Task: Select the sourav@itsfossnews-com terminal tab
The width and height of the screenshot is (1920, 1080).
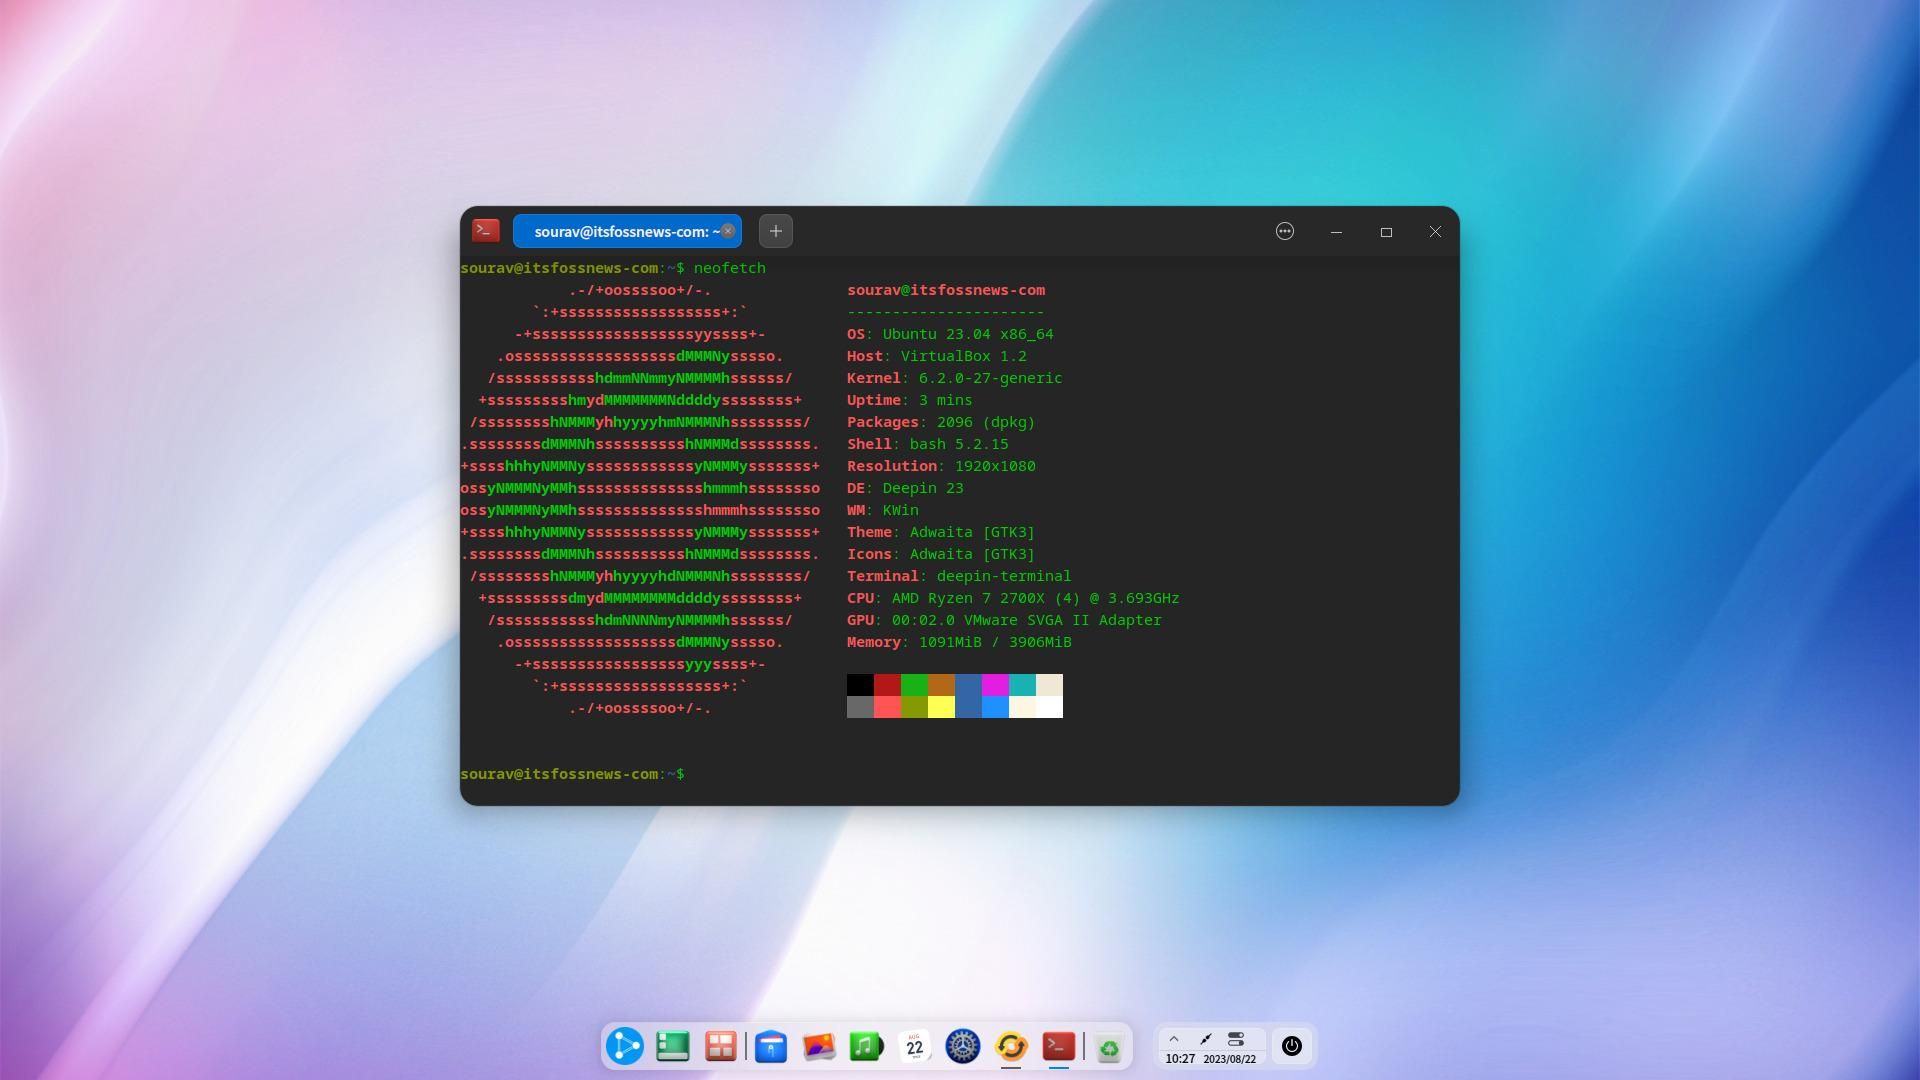Action: pos(627,231)
